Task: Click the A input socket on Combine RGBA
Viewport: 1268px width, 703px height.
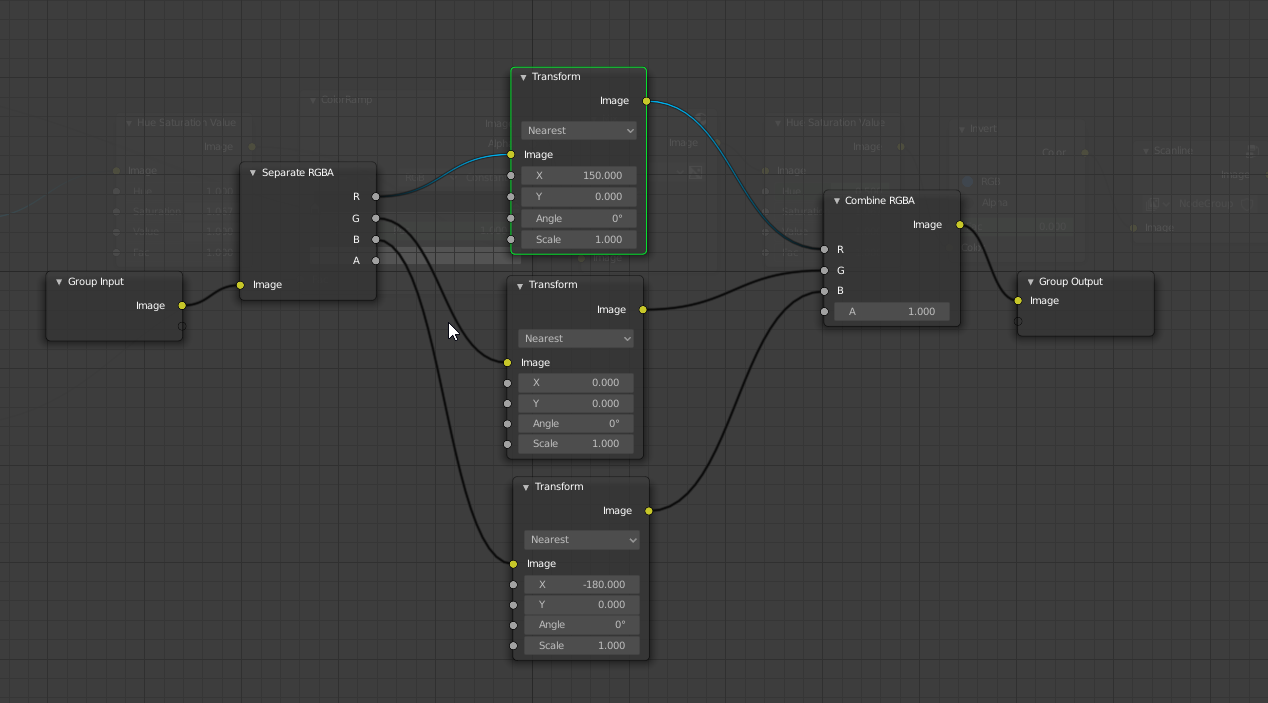Action: (x=824, y=311)
